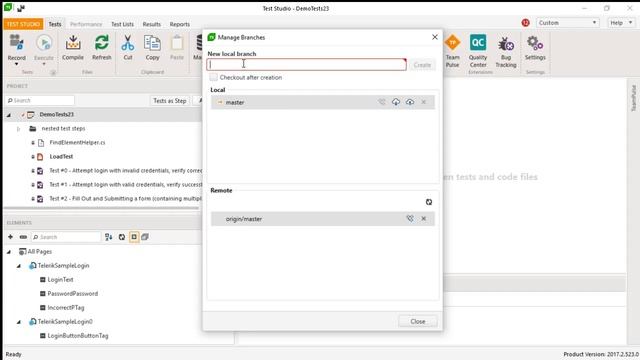Screen dimensions: 640x360
Task: Switch to the Test Lists tab
Action: click(122, 24)
